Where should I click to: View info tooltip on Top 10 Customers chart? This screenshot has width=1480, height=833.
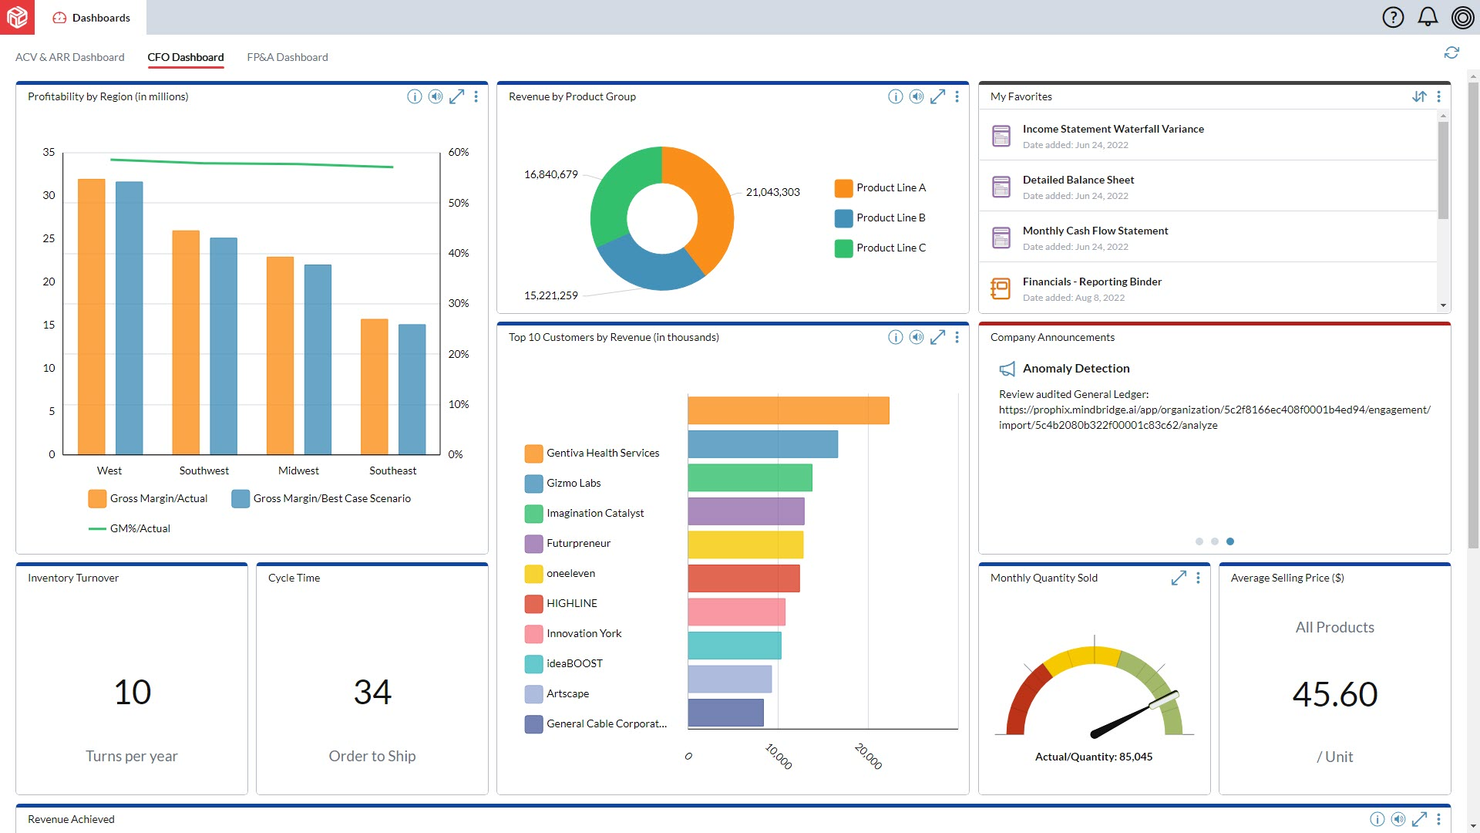pyautogui.click(x=895, y=337)
